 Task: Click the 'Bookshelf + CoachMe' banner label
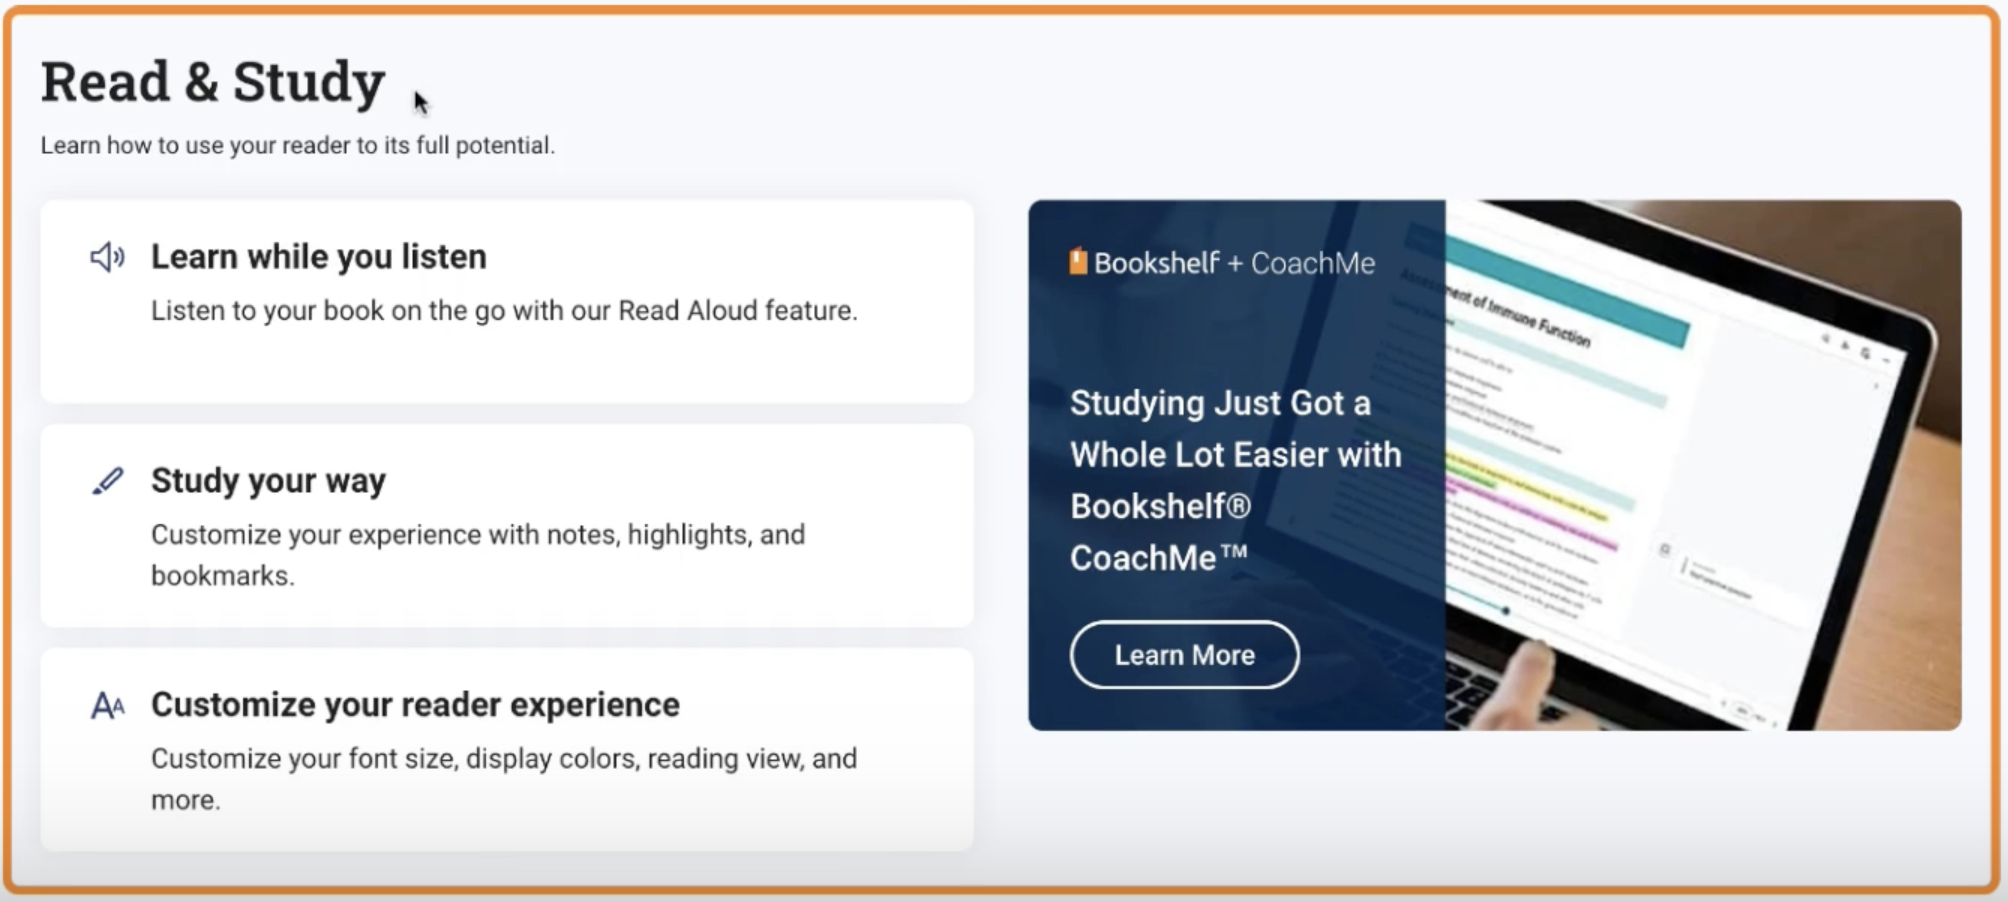coord(1234,263)
